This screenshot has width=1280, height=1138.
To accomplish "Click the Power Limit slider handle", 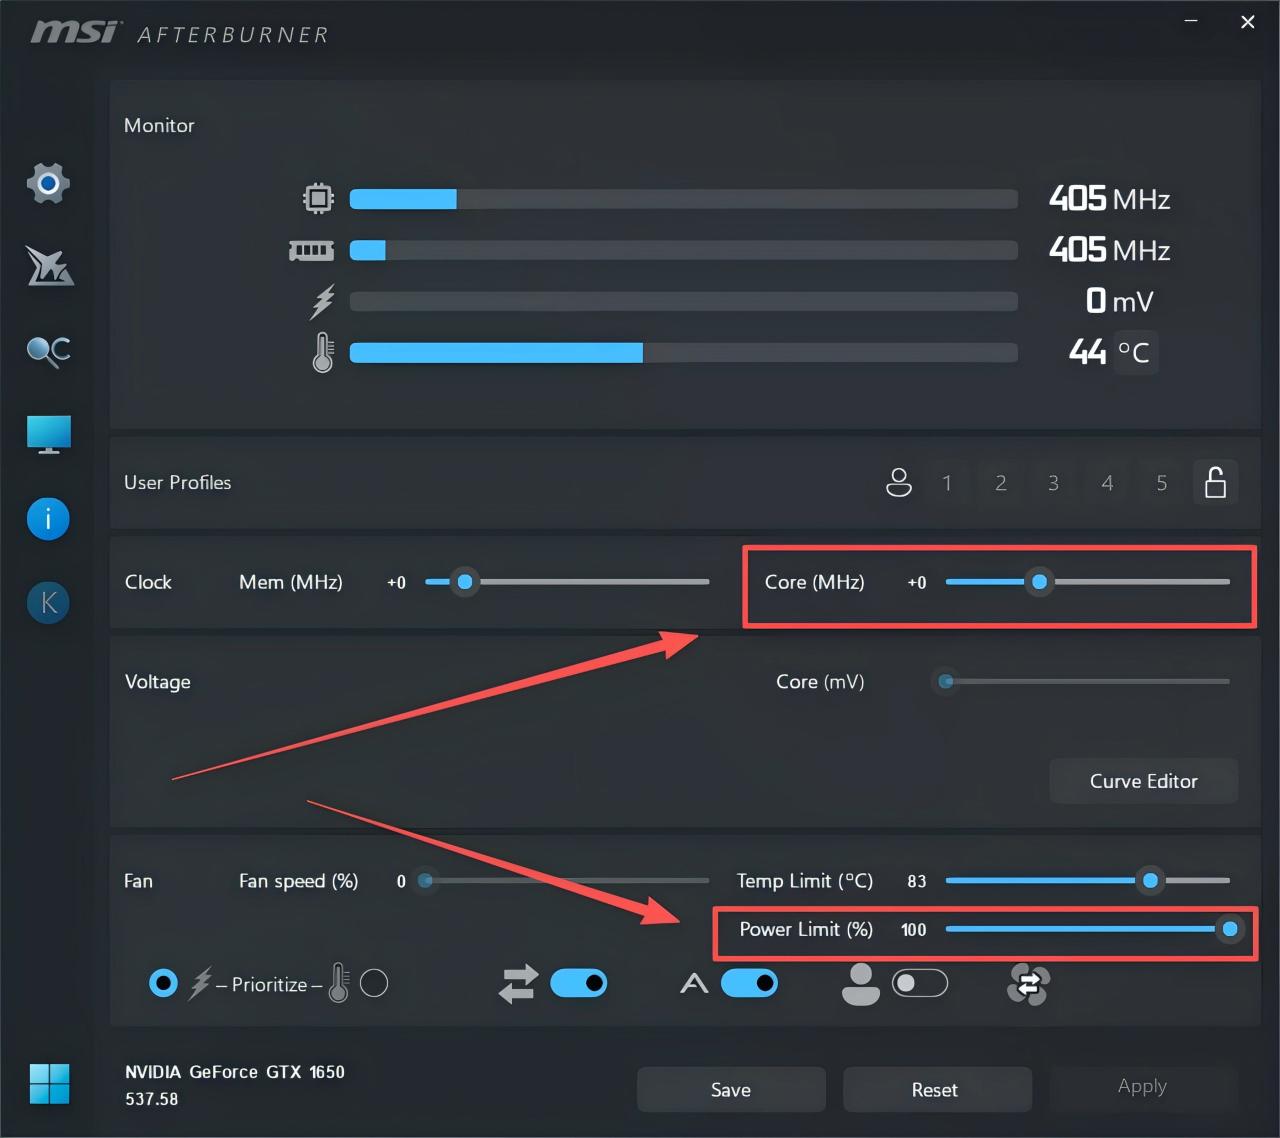I will point(1230,929).
